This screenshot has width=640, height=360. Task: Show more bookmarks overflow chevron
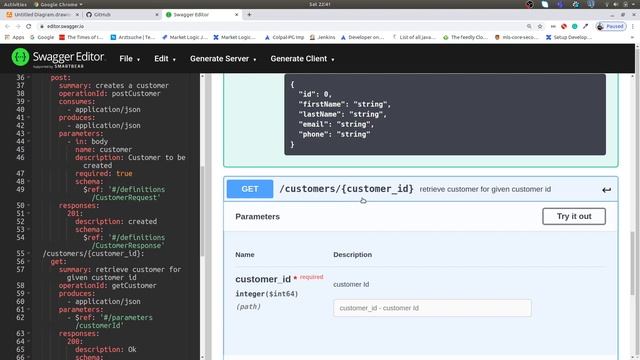pos(633,37)
